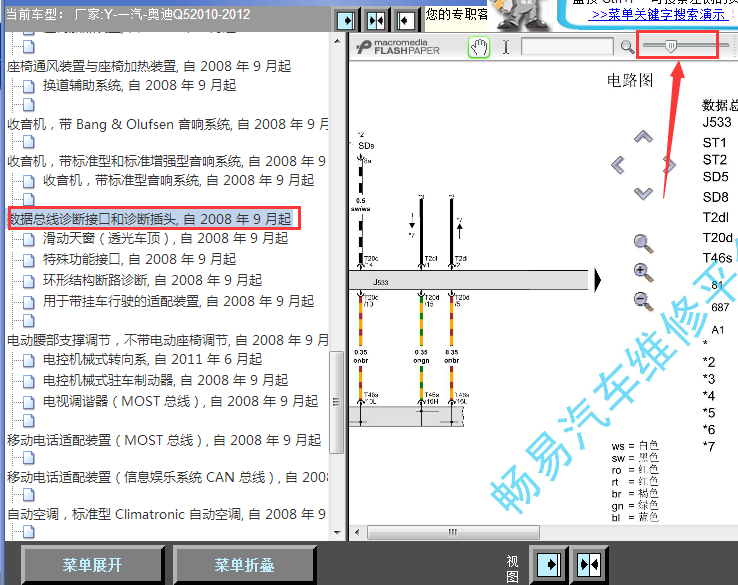Pan diagram up with the up arrow
738x585 pixels.
click(643, 136)
